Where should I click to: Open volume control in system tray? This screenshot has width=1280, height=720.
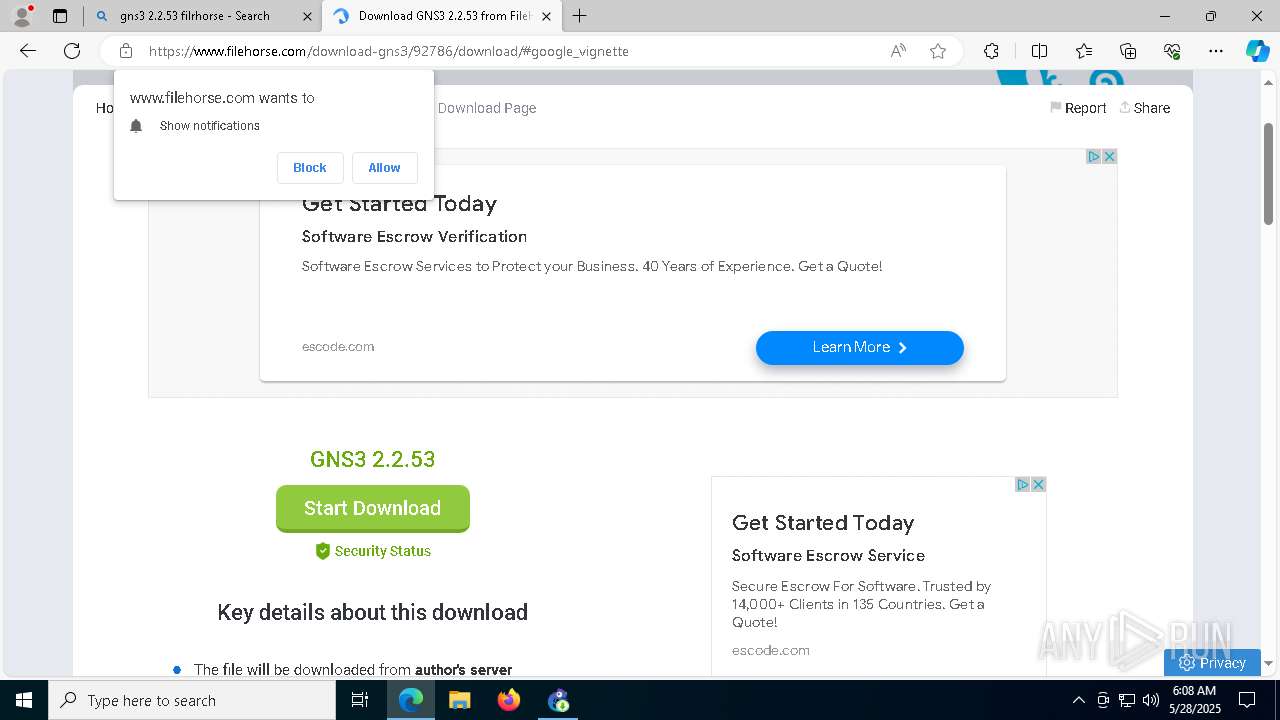tap(1151, 700)
